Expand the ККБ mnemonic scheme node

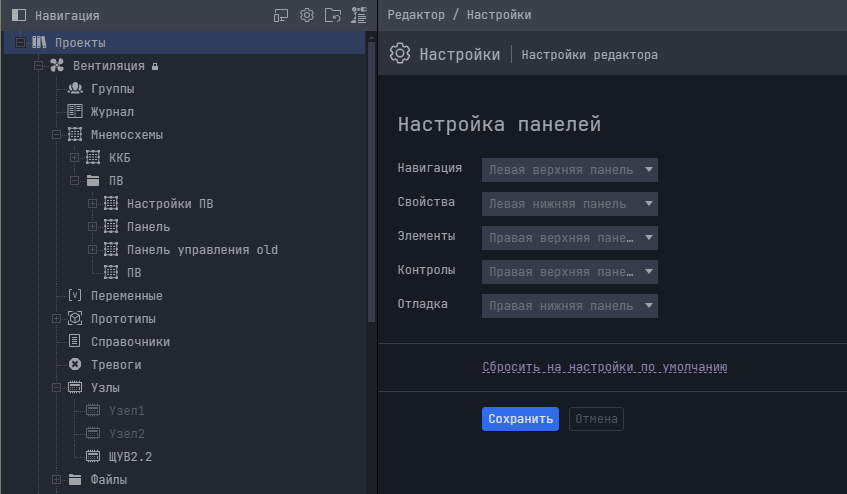74,158
